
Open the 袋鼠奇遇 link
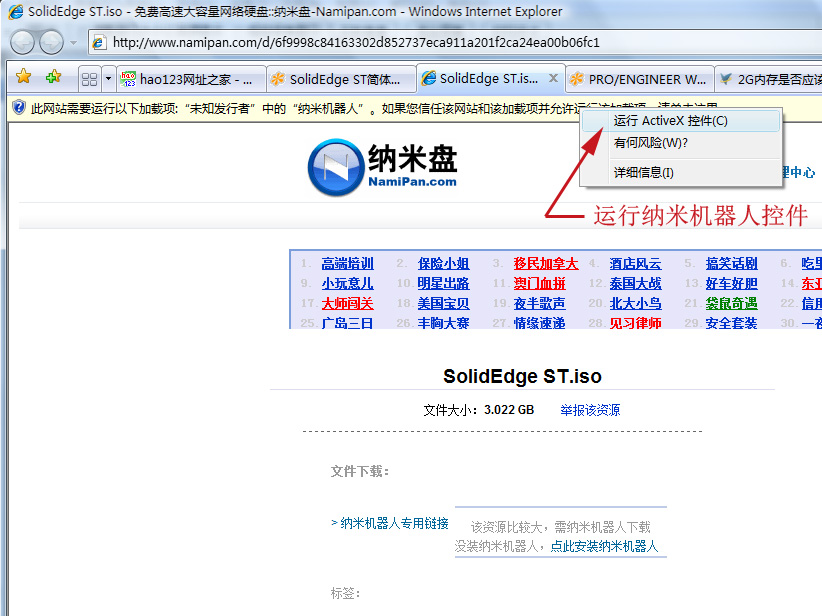[731, 303]
